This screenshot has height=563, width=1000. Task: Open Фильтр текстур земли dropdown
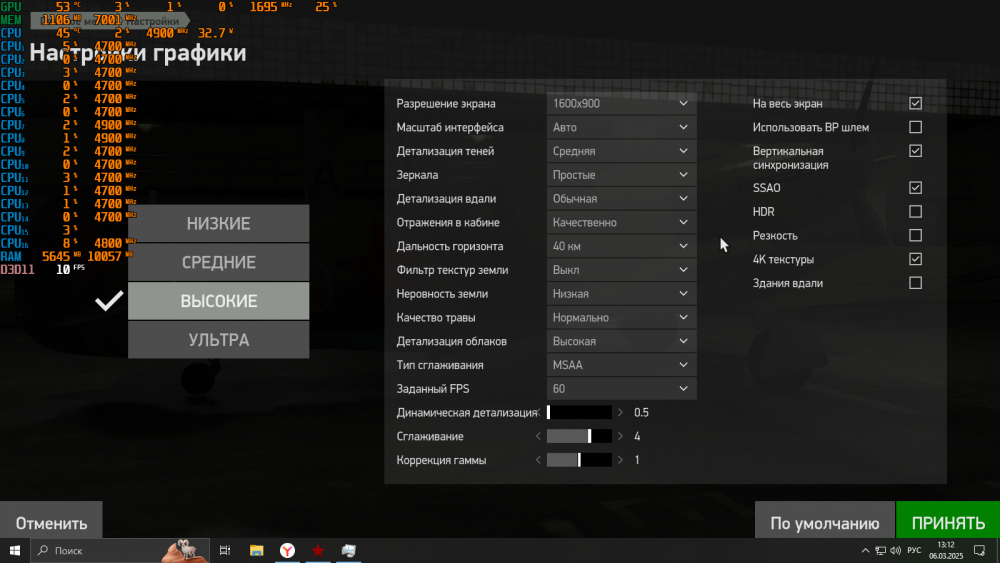pyautogui.click(x=621, y=270)
